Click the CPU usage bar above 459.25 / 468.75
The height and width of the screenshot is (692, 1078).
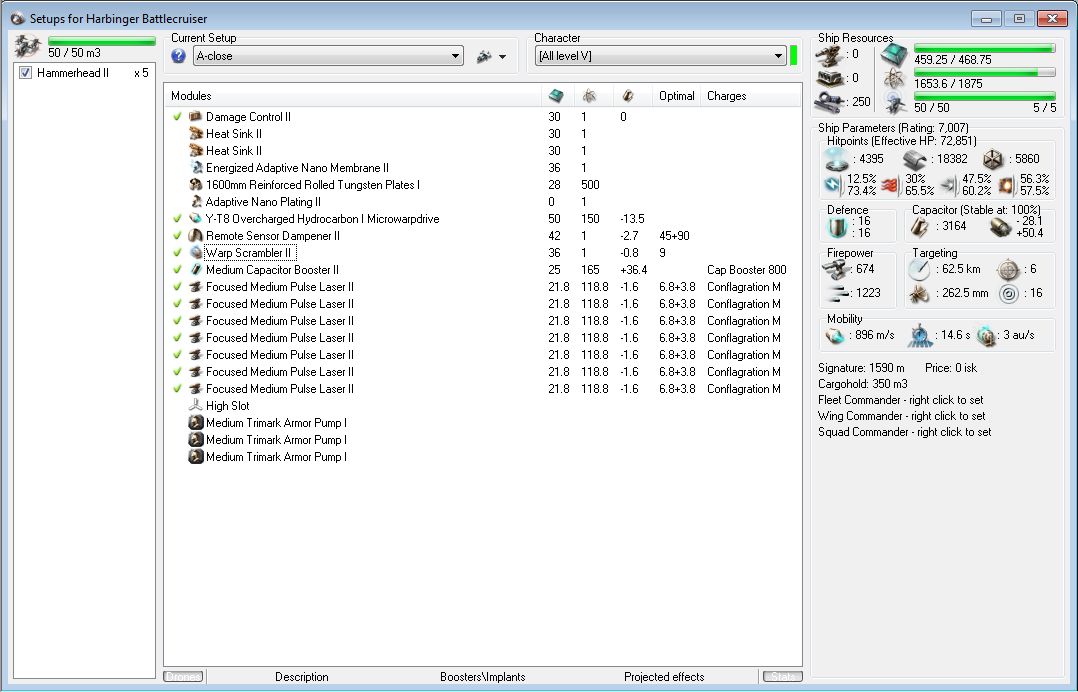[984, 48]
